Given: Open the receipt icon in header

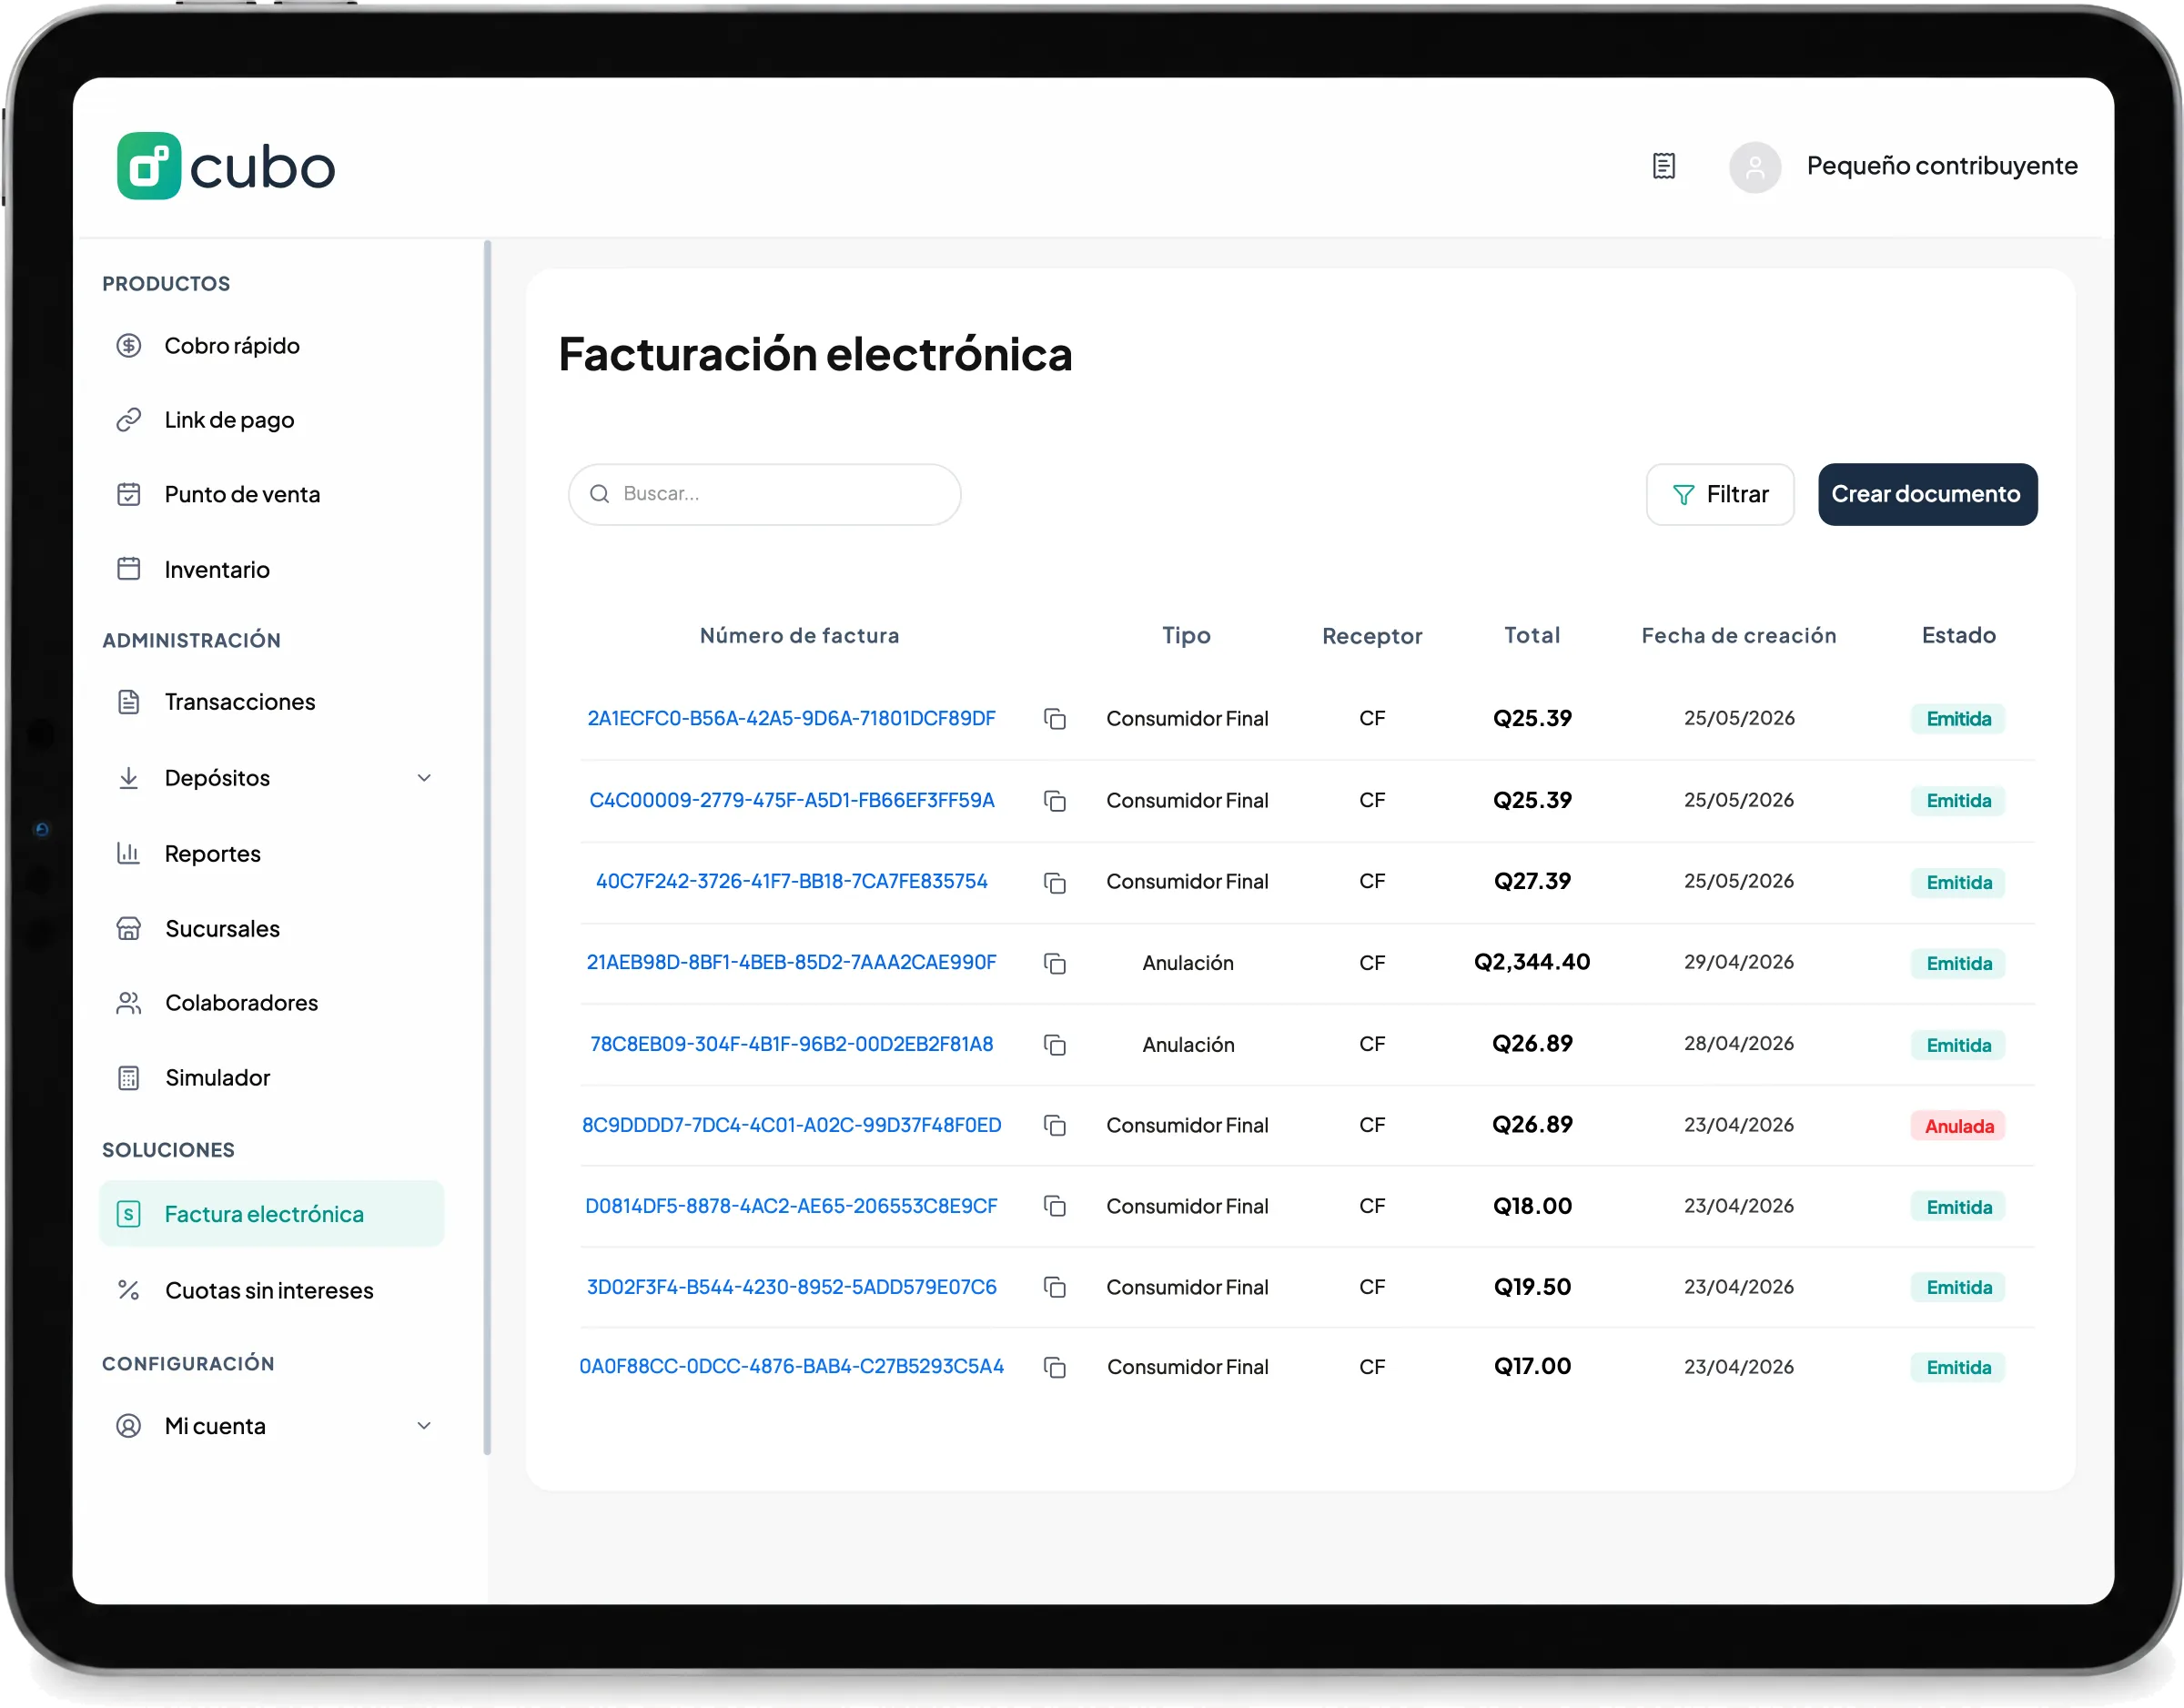Looking at the screenshot, I should tap(1664, 165).
